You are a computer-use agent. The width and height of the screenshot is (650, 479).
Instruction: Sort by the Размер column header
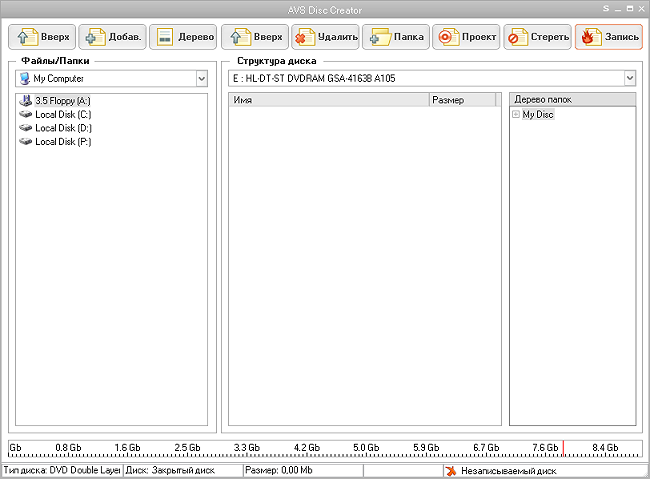point(463,100)
